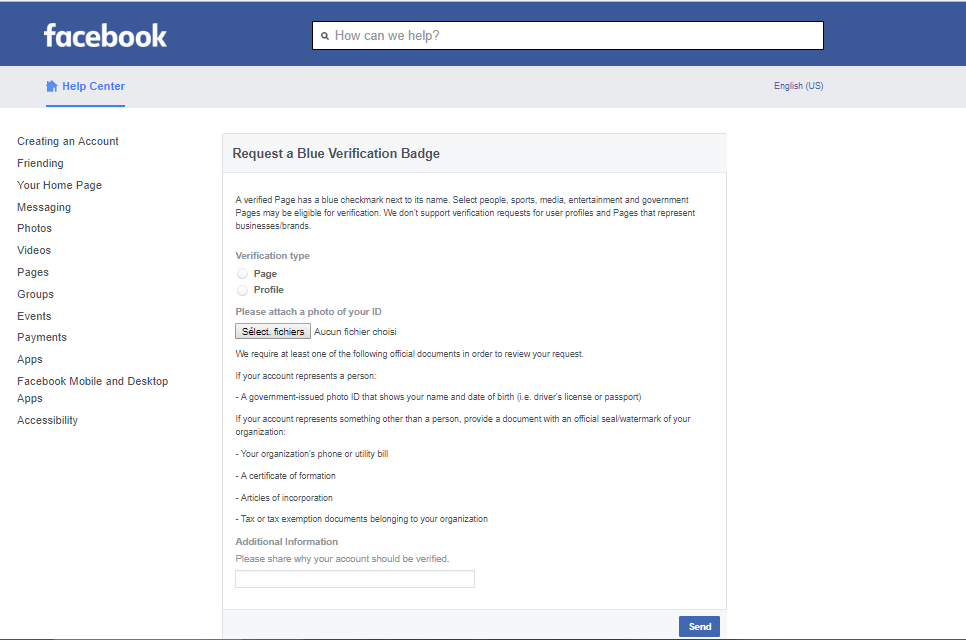Screen dimensions: 966x640
Task: Open the Messaging help topic
Action: [44, 207]
